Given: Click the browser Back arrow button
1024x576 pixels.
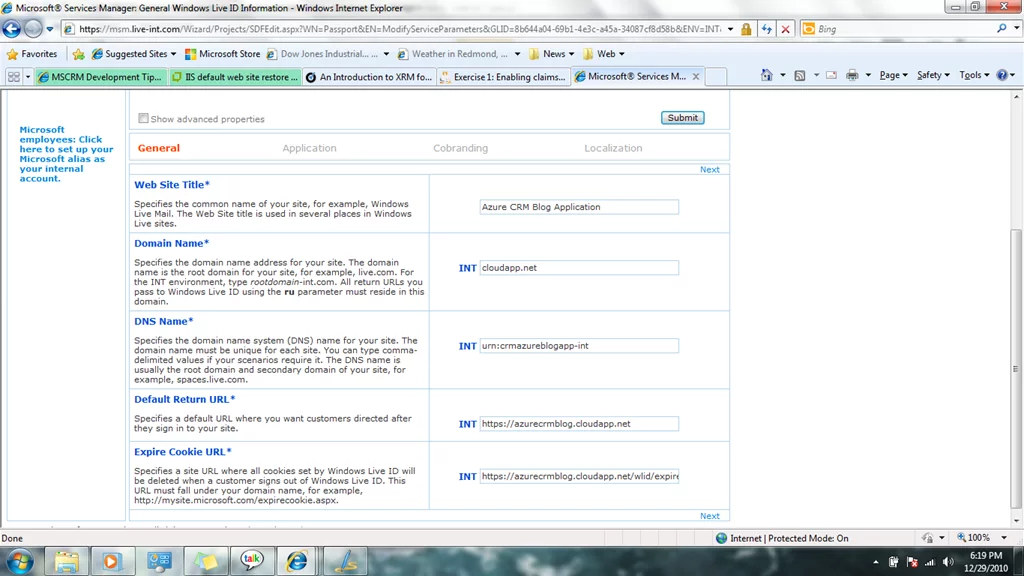Looking at the screenshot, I should (11, 29).
